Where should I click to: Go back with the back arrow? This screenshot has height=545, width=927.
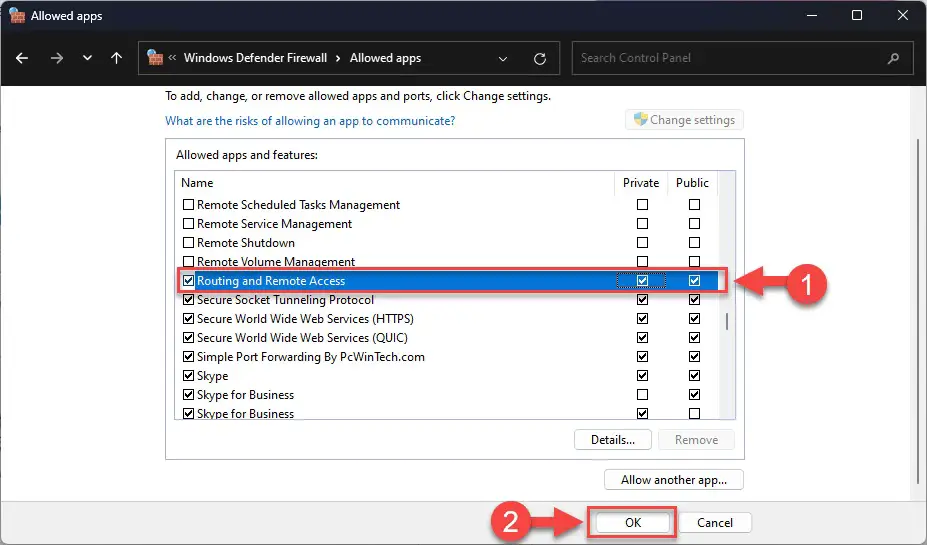[22, 58]
